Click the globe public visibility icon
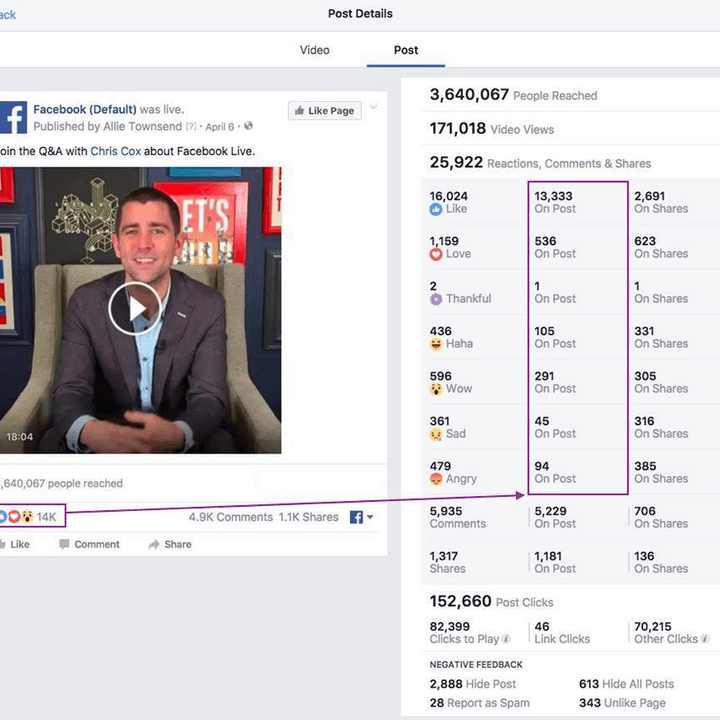Screen dimensions: 720x720 click(248, 126)
